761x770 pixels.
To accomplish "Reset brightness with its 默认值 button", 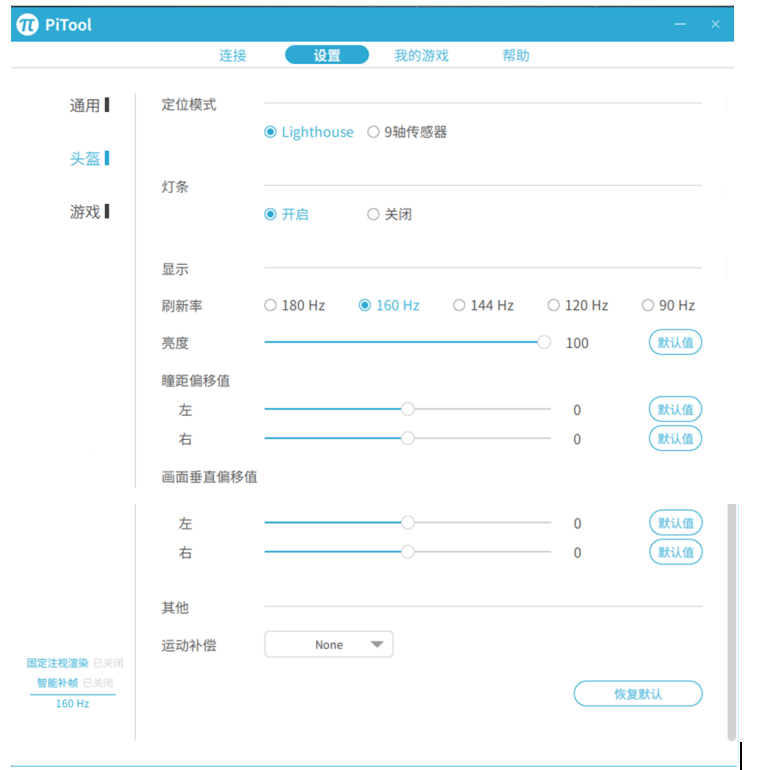I will [676, 342].
